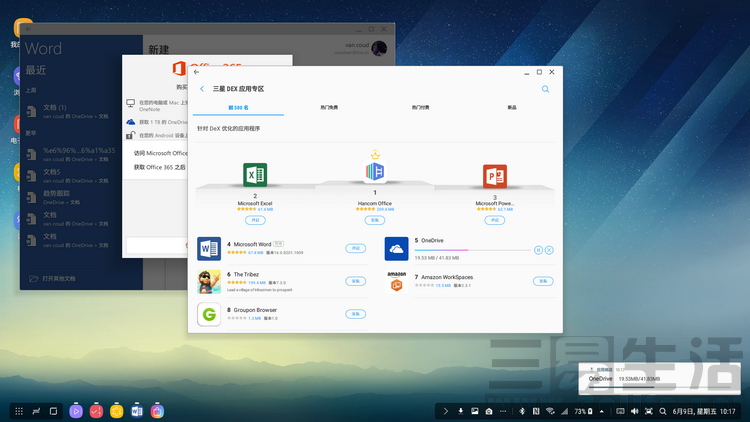Click the OneDrive download progress bar
This screenshot has height=422, width=750.
(470, 250)
